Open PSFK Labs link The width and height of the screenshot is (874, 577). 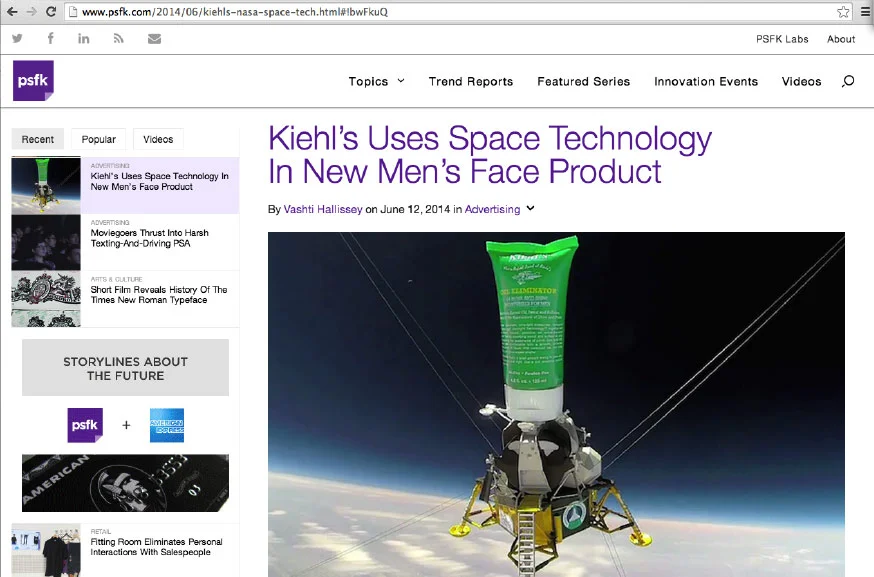pos(782,39)
